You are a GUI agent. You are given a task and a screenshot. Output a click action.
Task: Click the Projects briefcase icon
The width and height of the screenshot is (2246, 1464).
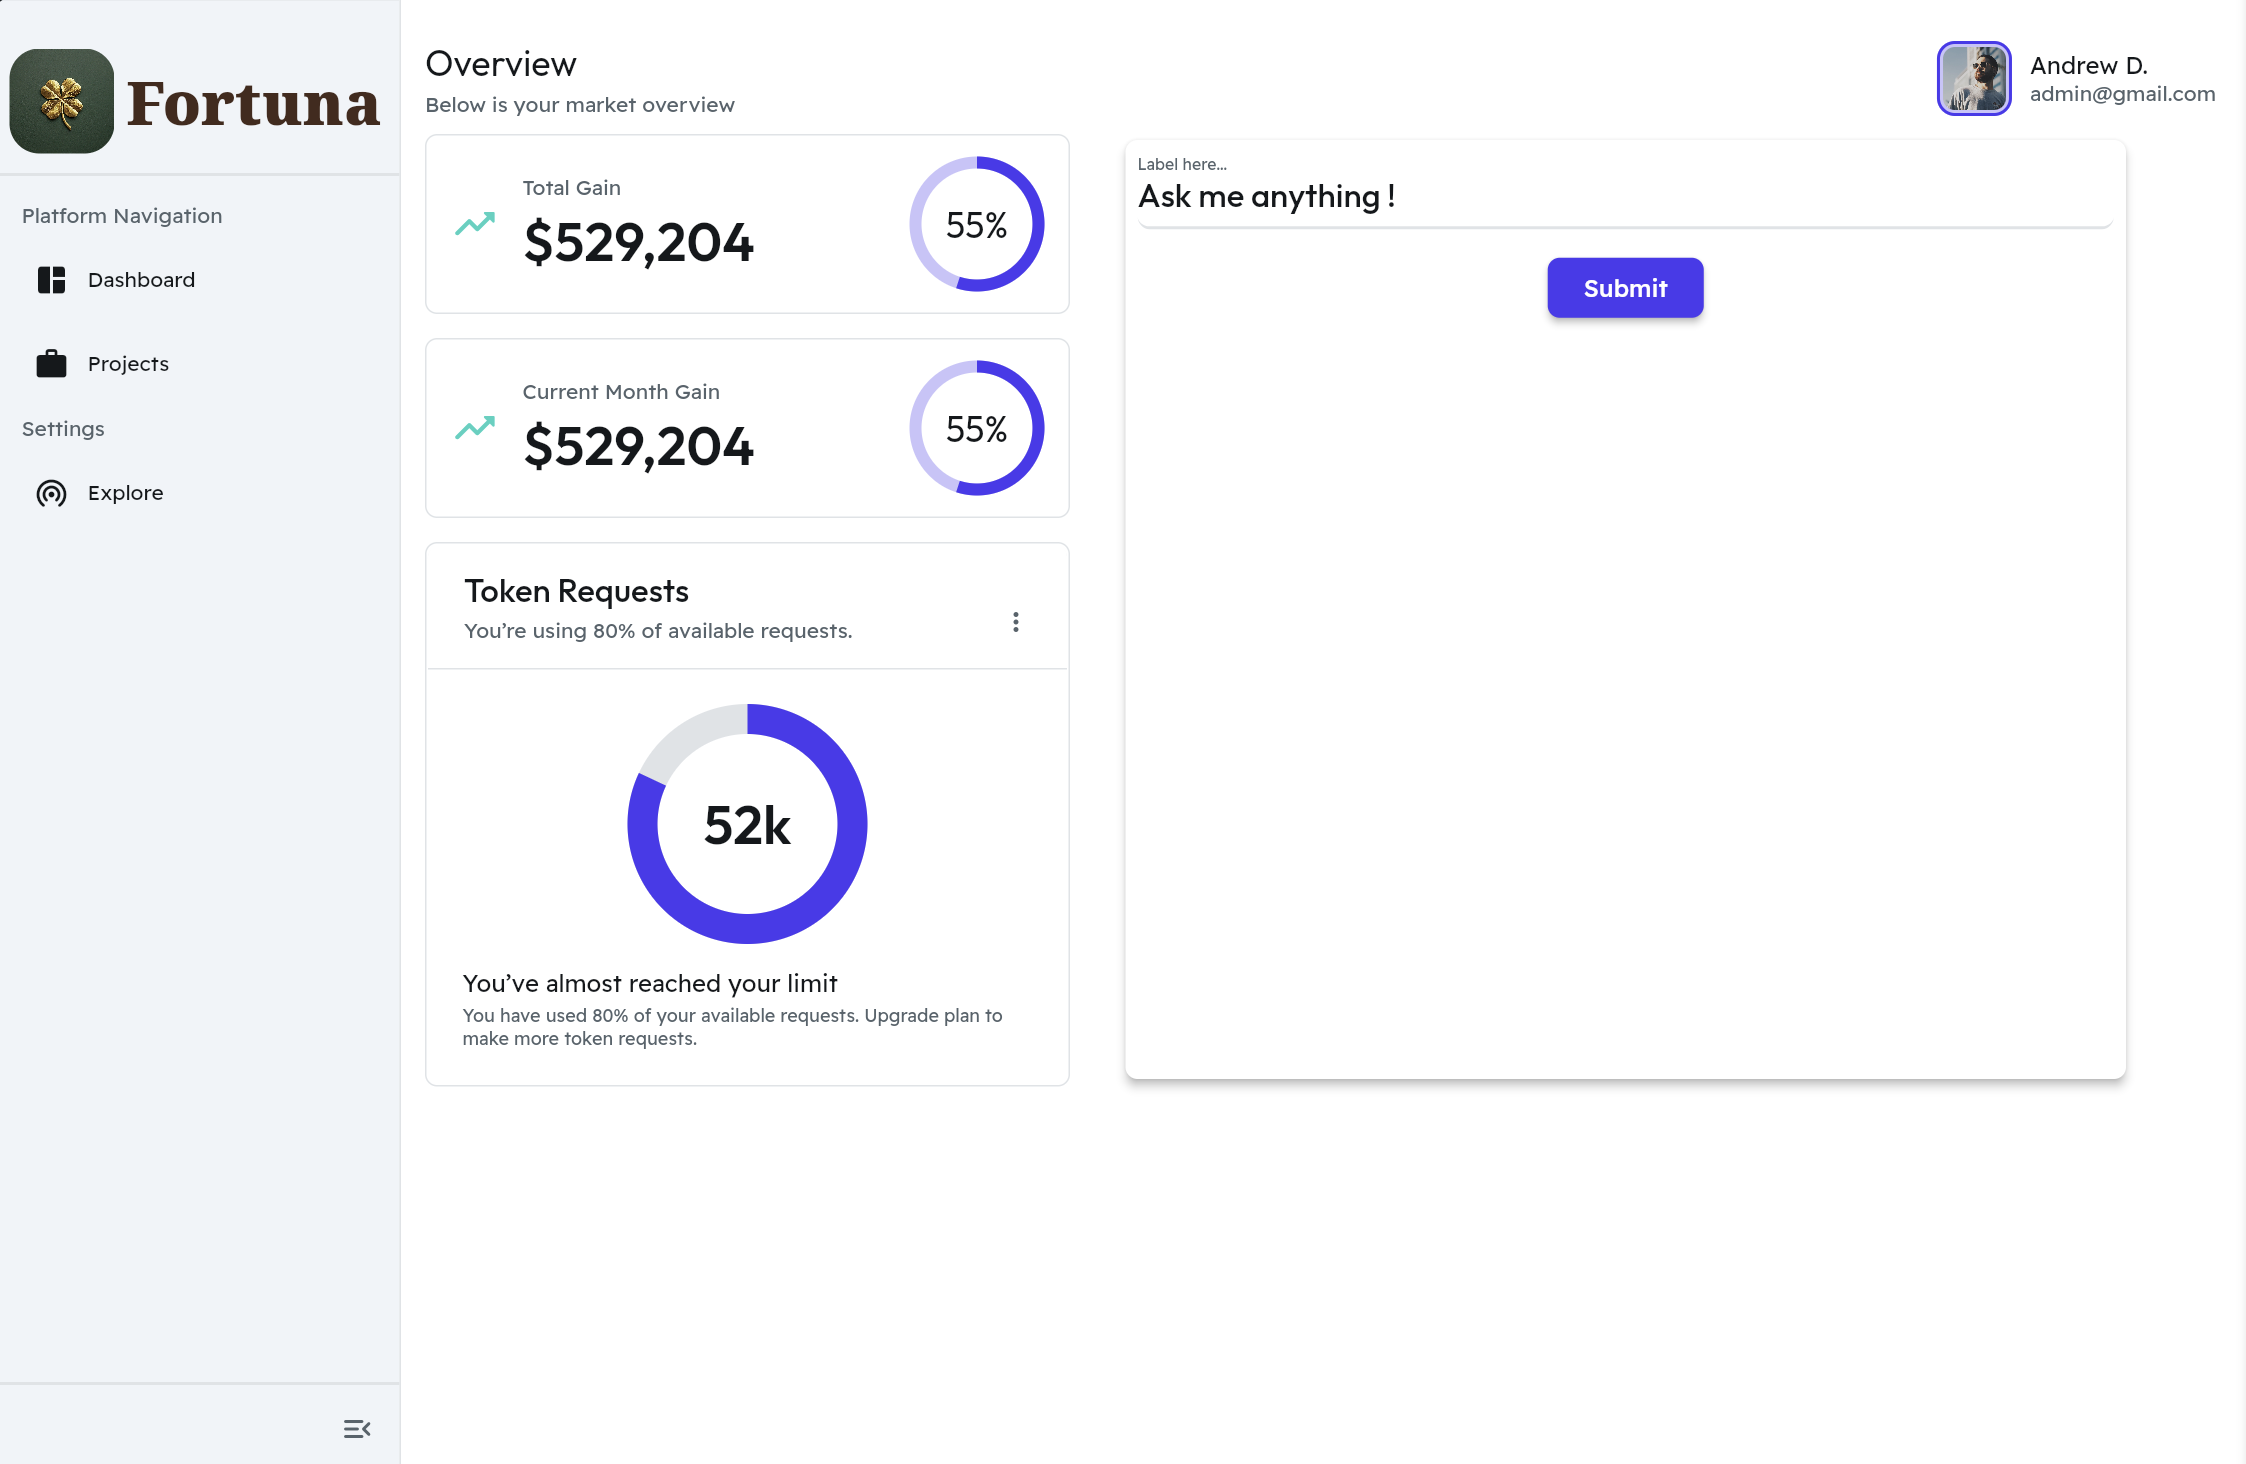tap(51, 364)
